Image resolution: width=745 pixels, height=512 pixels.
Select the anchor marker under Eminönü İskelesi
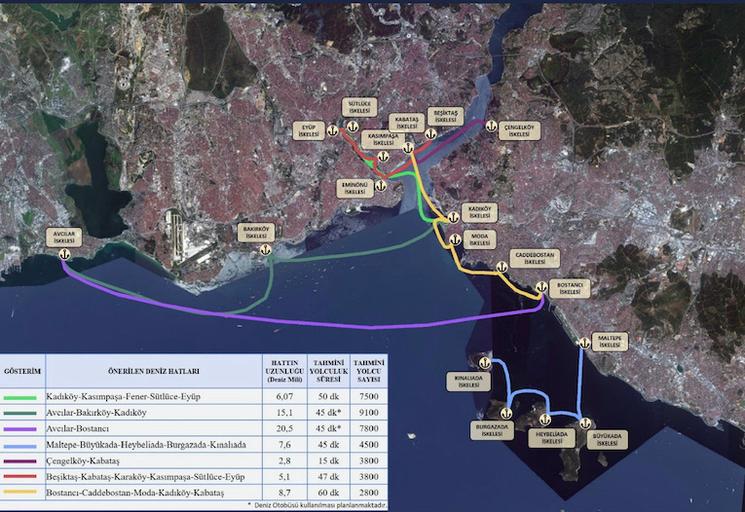pyautogui.click(x=381, y=184)
